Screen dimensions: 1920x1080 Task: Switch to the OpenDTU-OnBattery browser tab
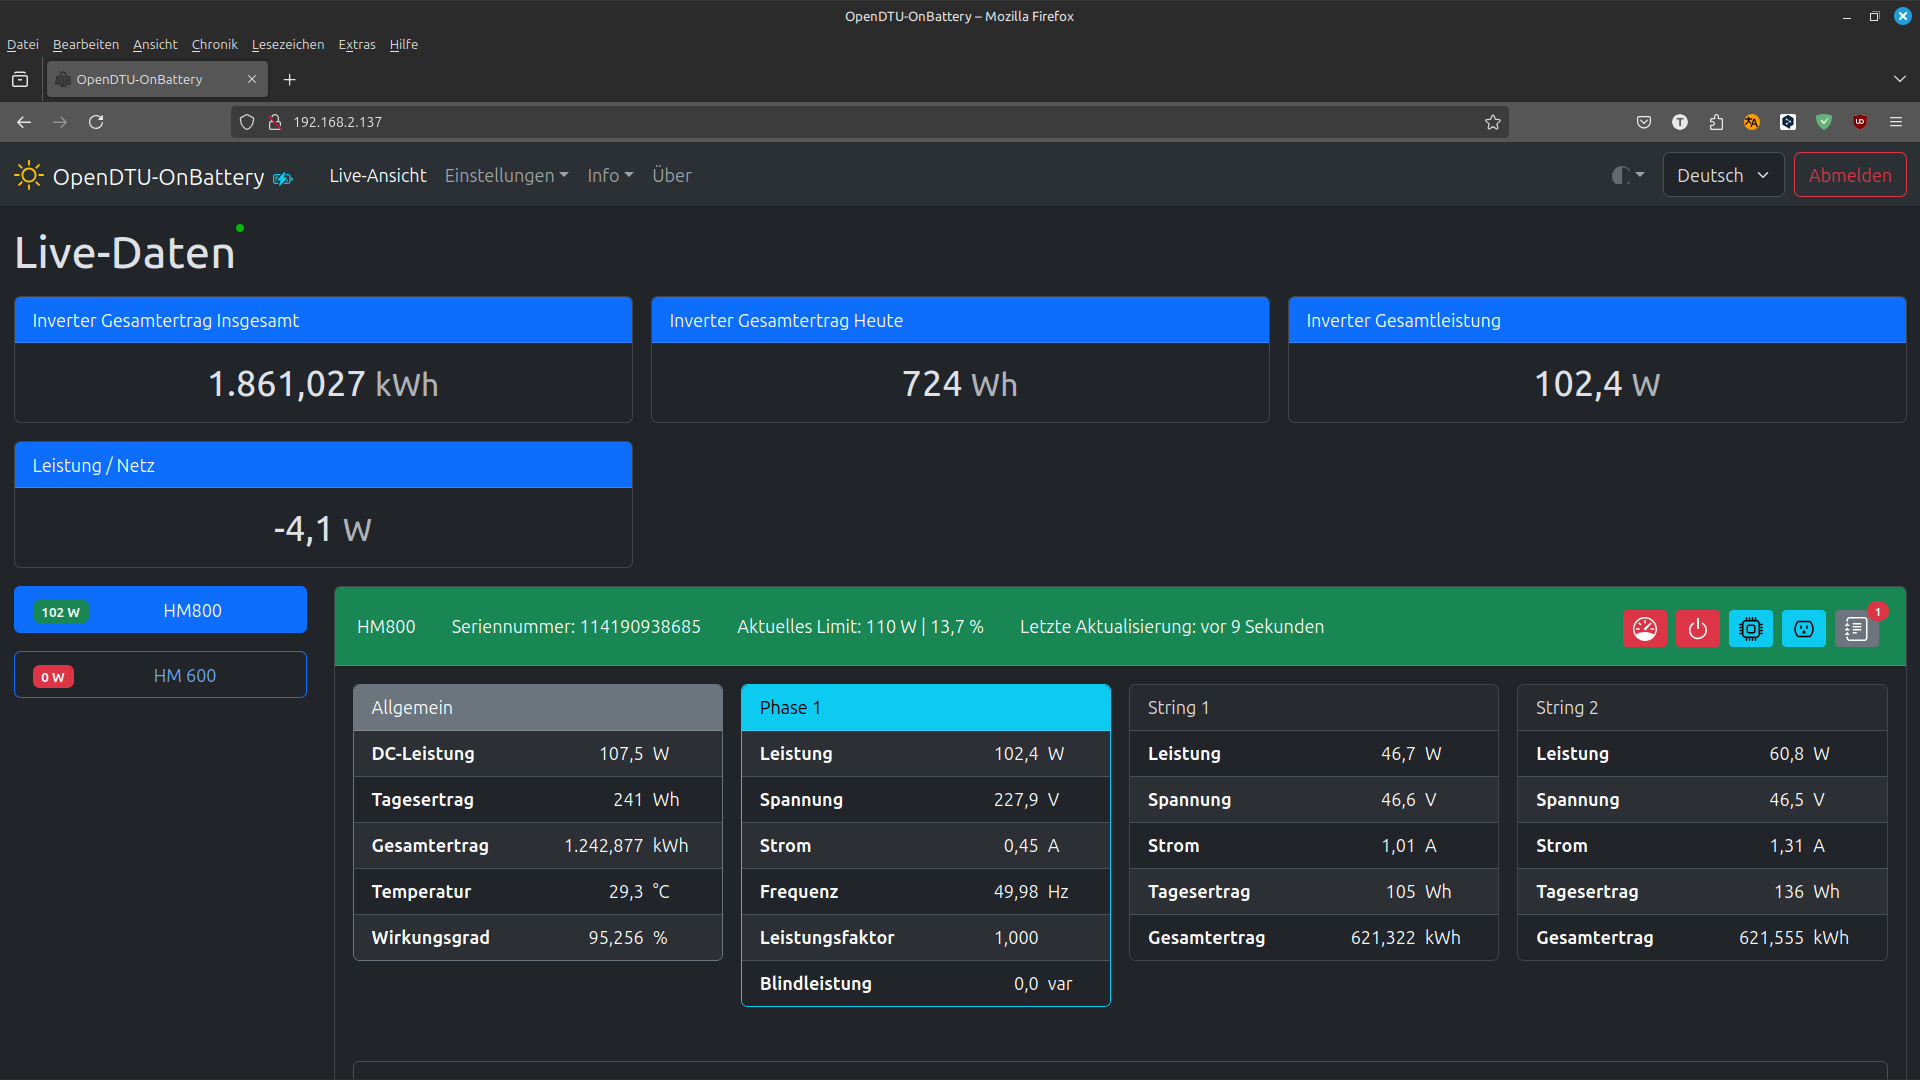[x=157, y=79]
